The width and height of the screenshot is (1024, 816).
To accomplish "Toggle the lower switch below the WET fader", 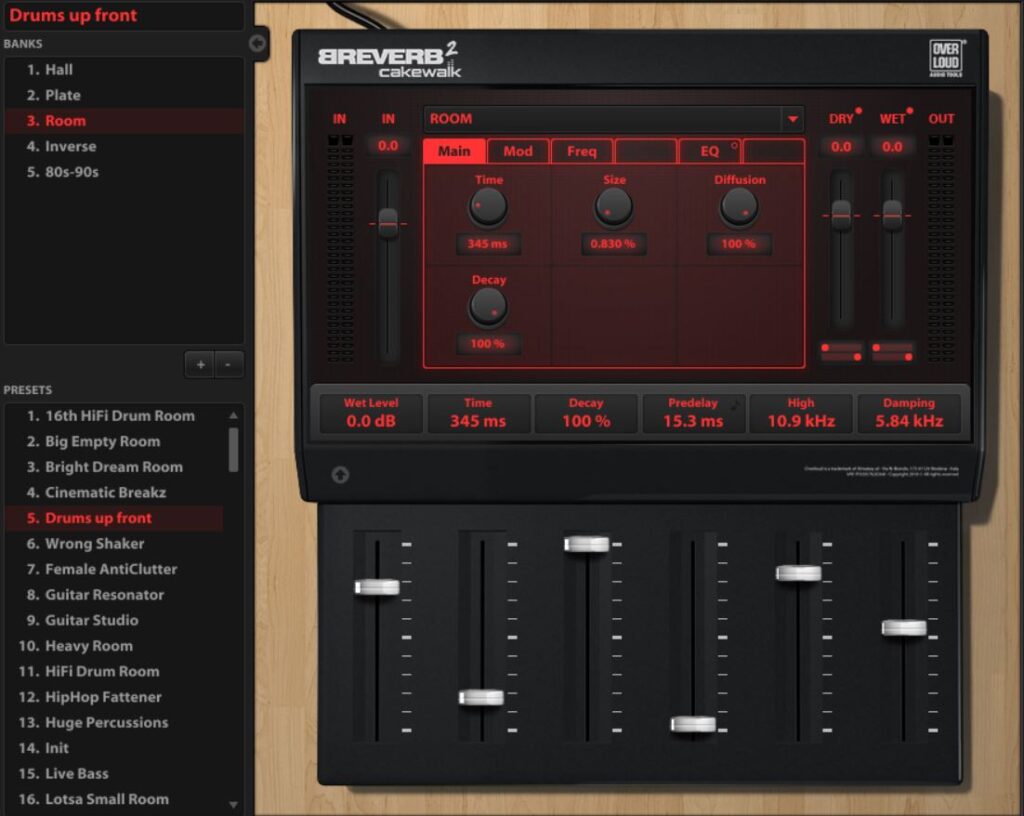I will 893,357.
